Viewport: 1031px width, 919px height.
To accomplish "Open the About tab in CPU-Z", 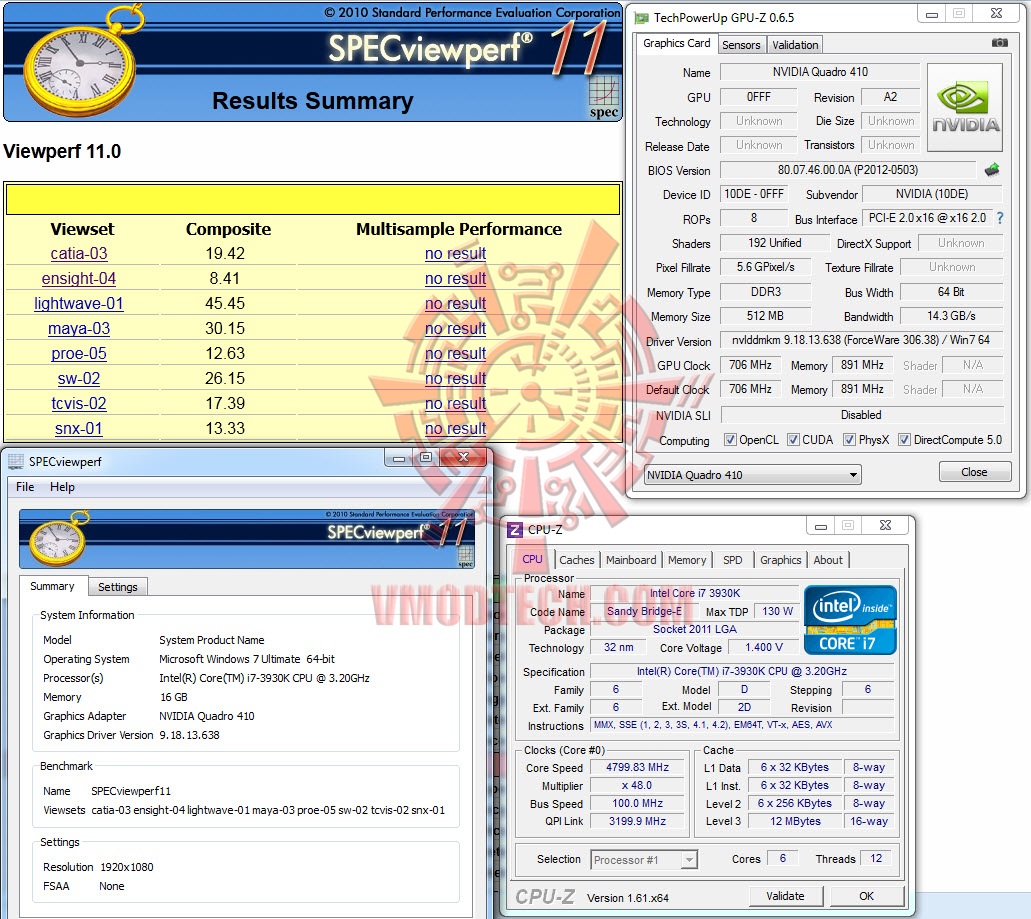I will point(828,560).
